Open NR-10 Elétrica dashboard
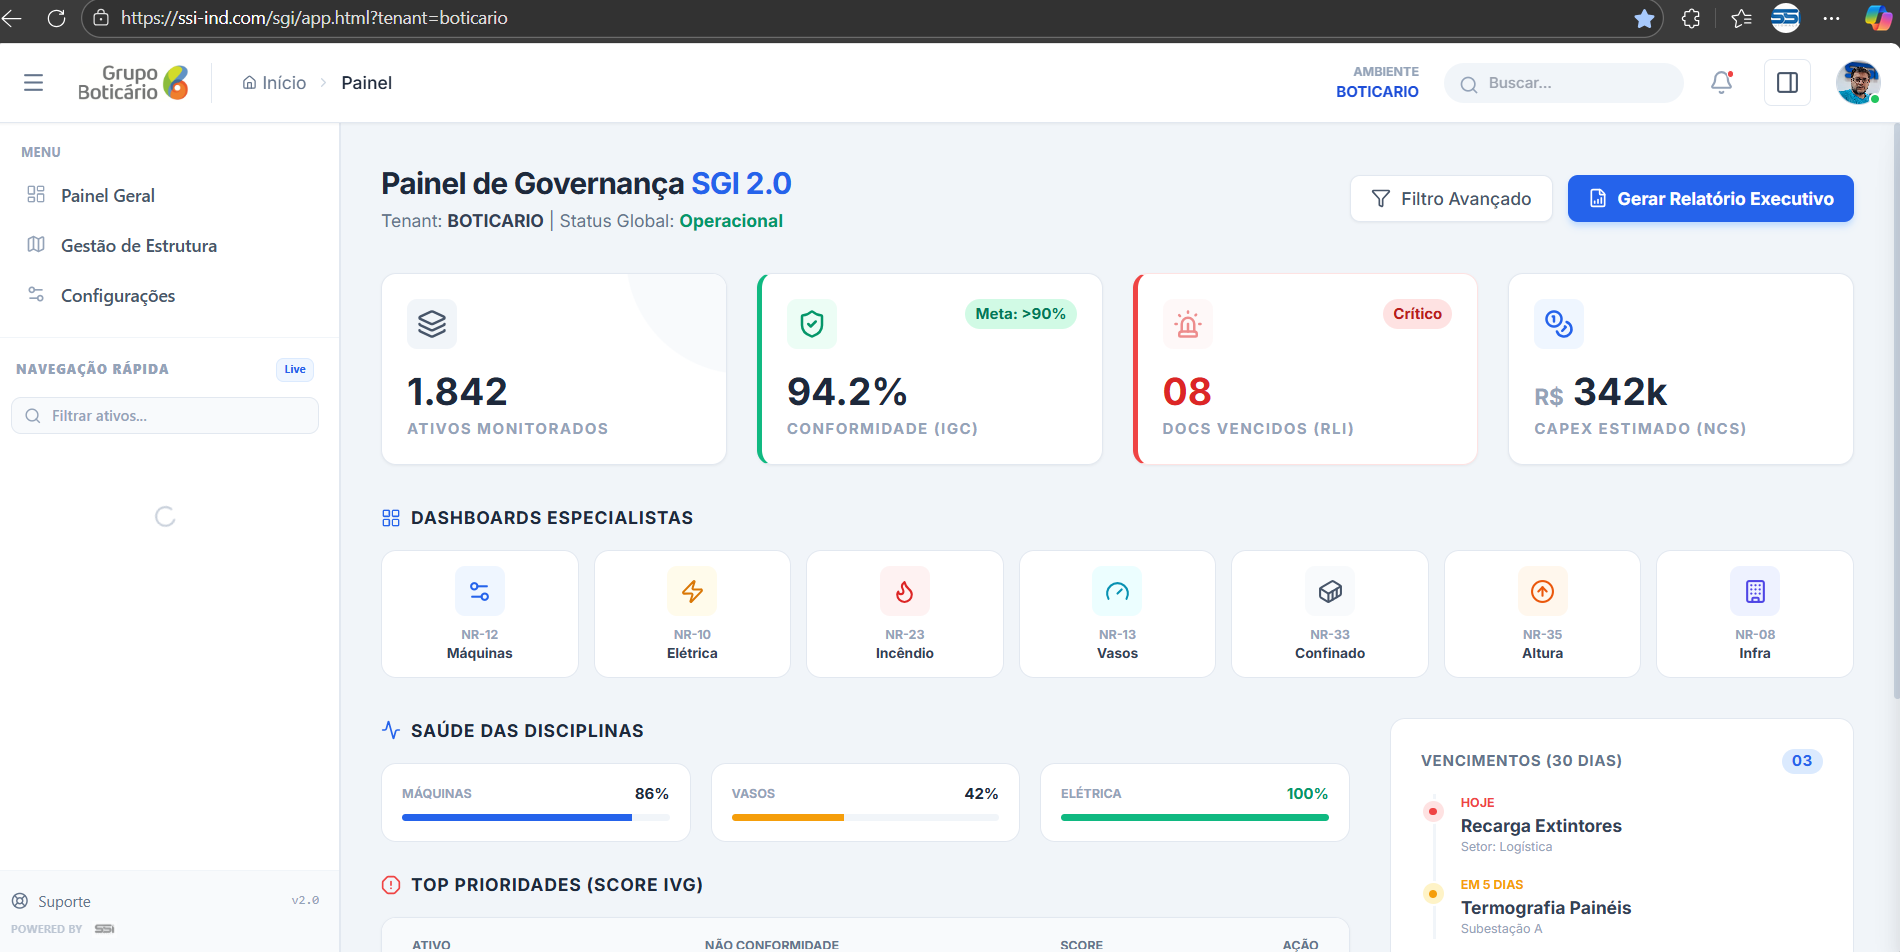 coord(692,614)
